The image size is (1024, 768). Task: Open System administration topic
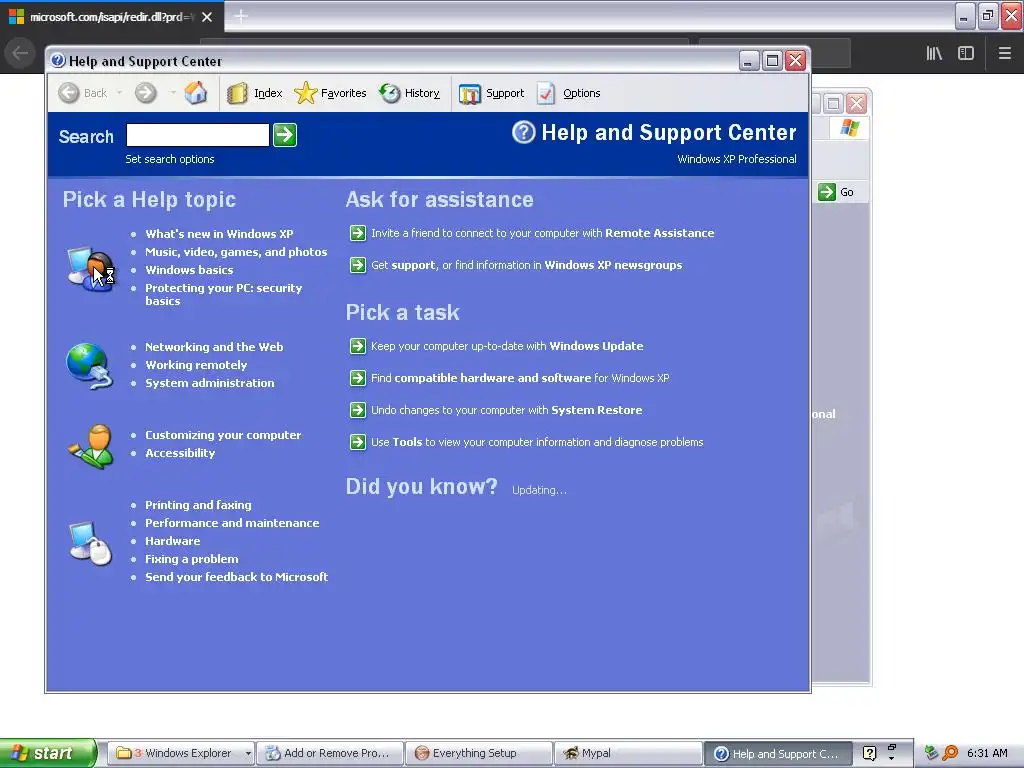(210, 383)
